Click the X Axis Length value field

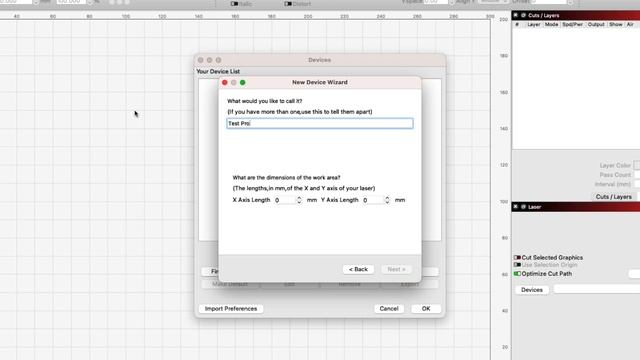click(x=285, y=200)
